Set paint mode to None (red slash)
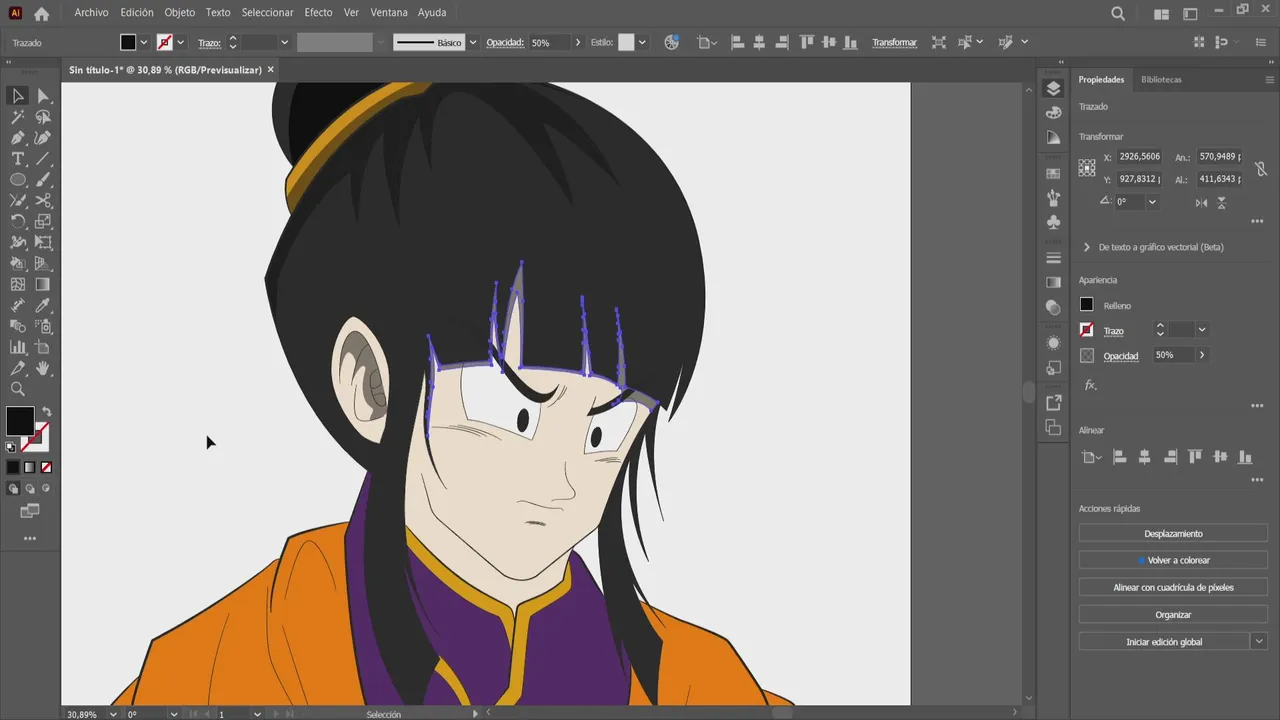 (x=46, y=467)
